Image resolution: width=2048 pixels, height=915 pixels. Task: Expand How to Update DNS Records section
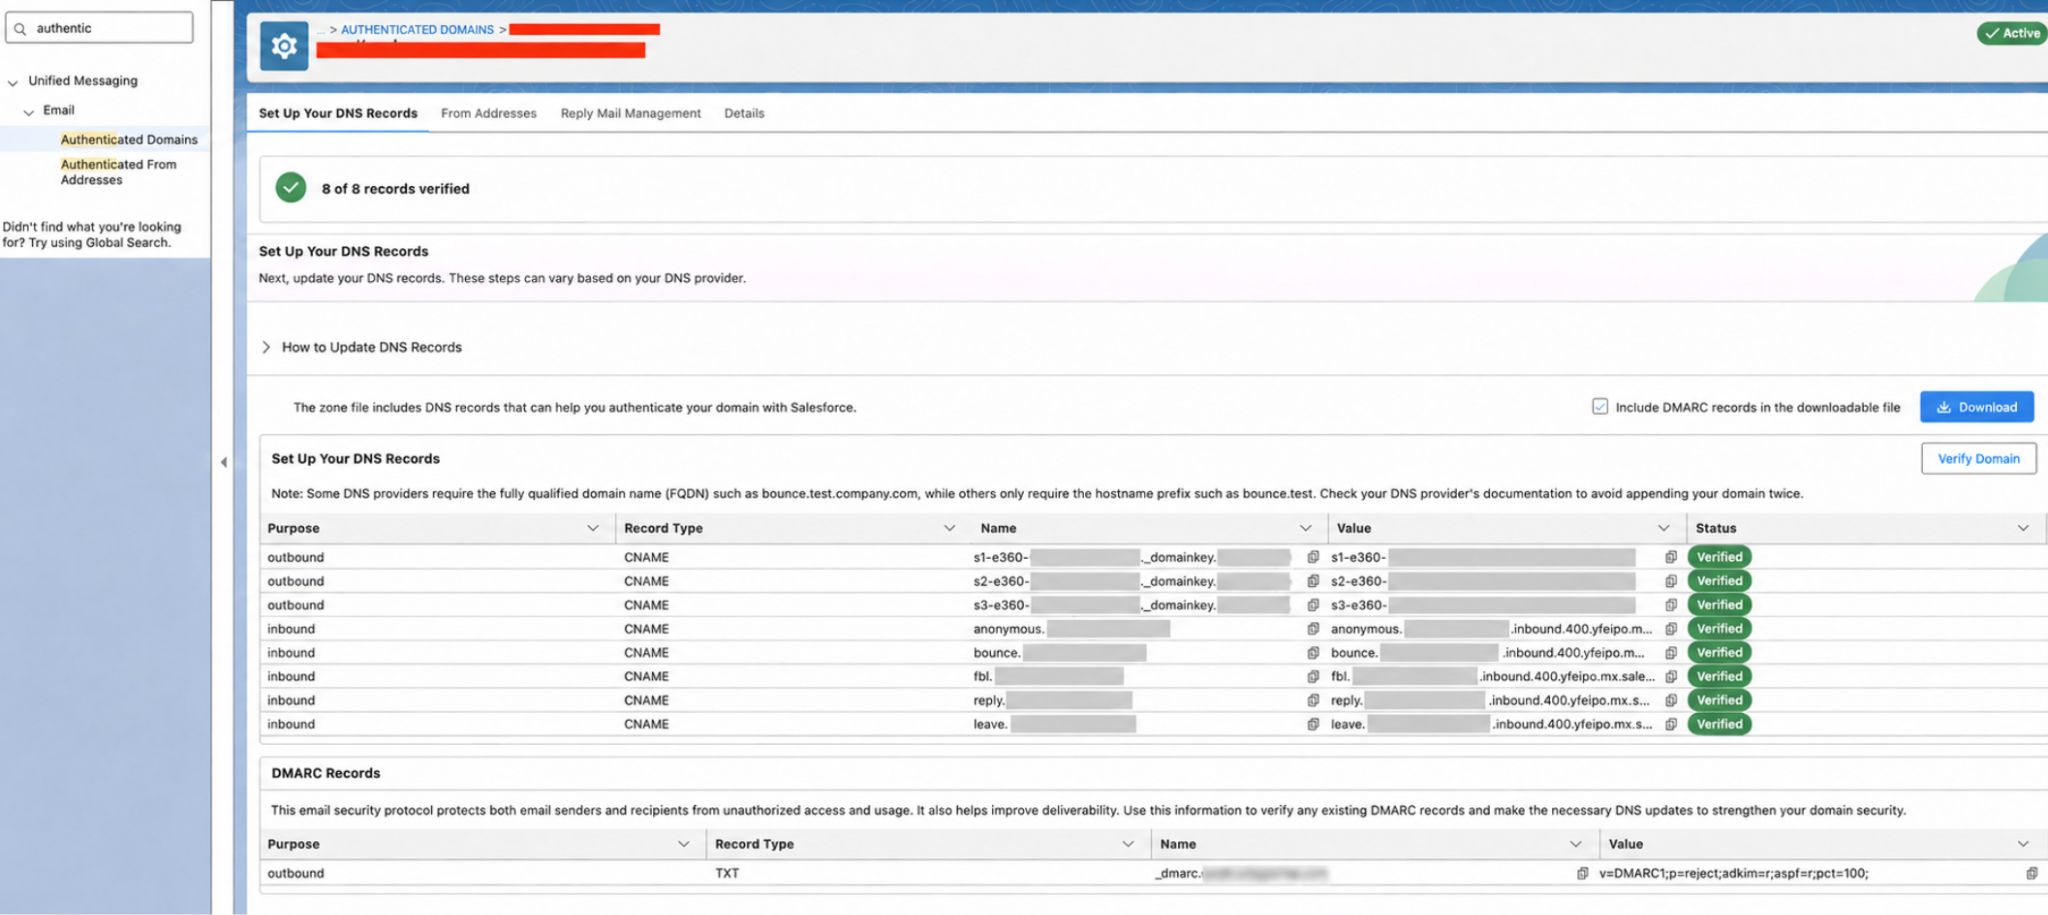(x=266, y=347)
